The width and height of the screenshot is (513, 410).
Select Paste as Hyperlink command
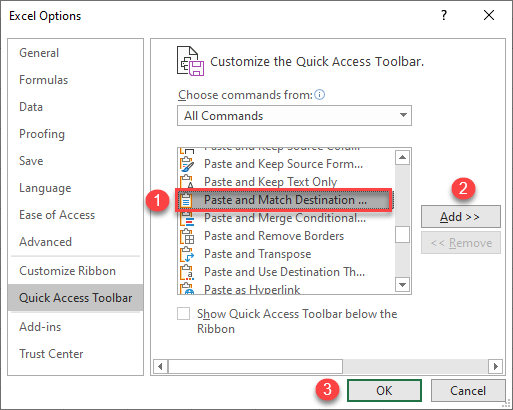click(x=286, y=289)
